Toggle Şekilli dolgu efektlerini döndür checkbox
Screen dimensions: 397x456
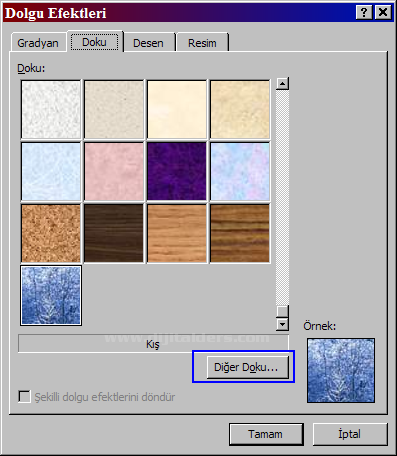pyautogui.click(x=24, y=397)
